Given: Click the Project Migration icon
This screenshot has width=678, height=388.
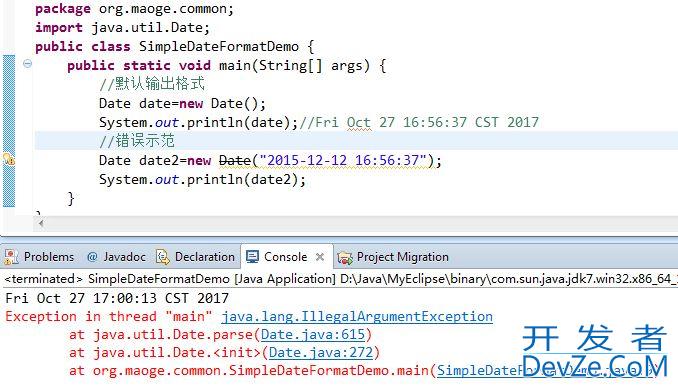Looking at the screenshot, I should click(345, 257).
